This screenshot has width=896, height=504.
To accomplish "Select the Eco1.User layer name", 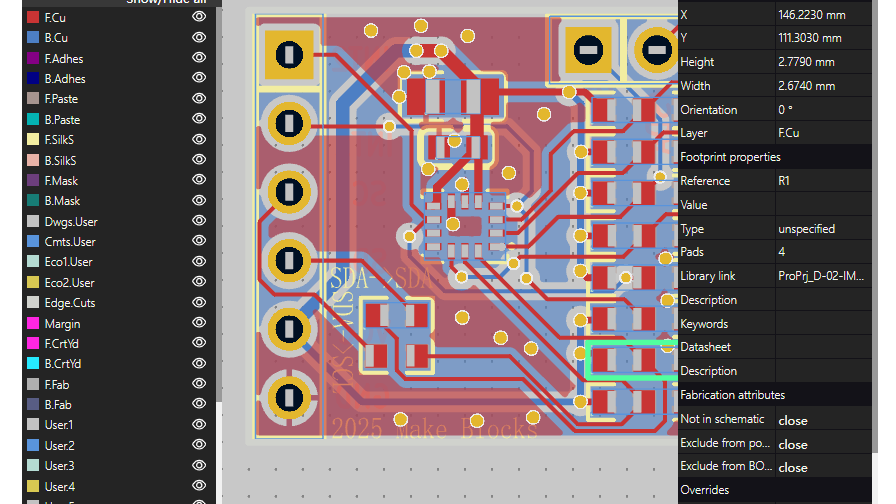I will 70,262.
